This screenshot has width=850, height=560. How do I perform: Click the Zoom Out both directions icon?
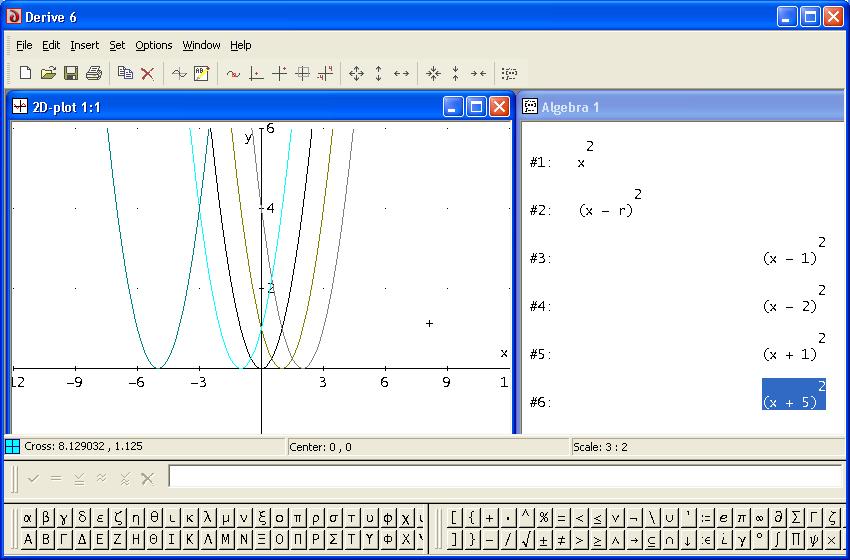pos(356,73)
